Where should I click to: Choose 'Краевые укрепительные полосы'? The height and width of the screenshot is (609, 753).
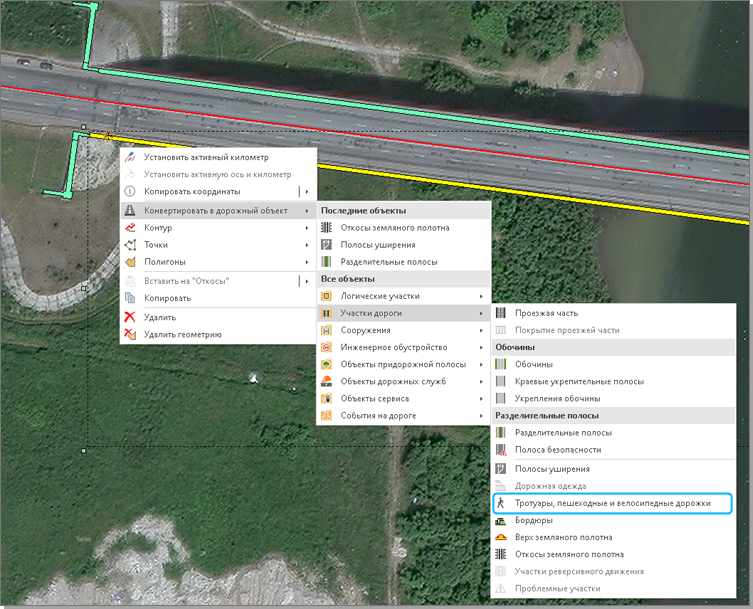tap(613, 381)
